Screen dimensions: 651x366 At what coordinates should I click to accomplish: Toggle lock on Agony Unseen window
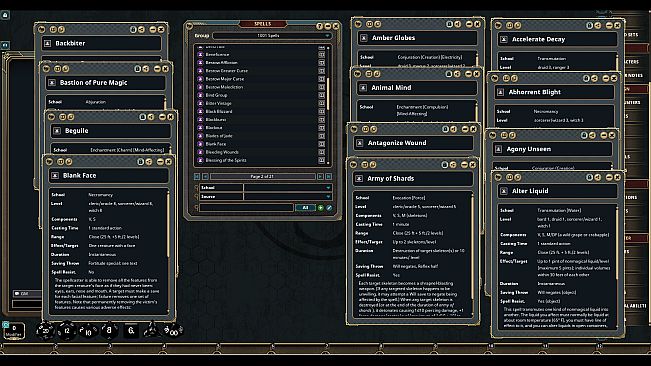pos(584,135)
